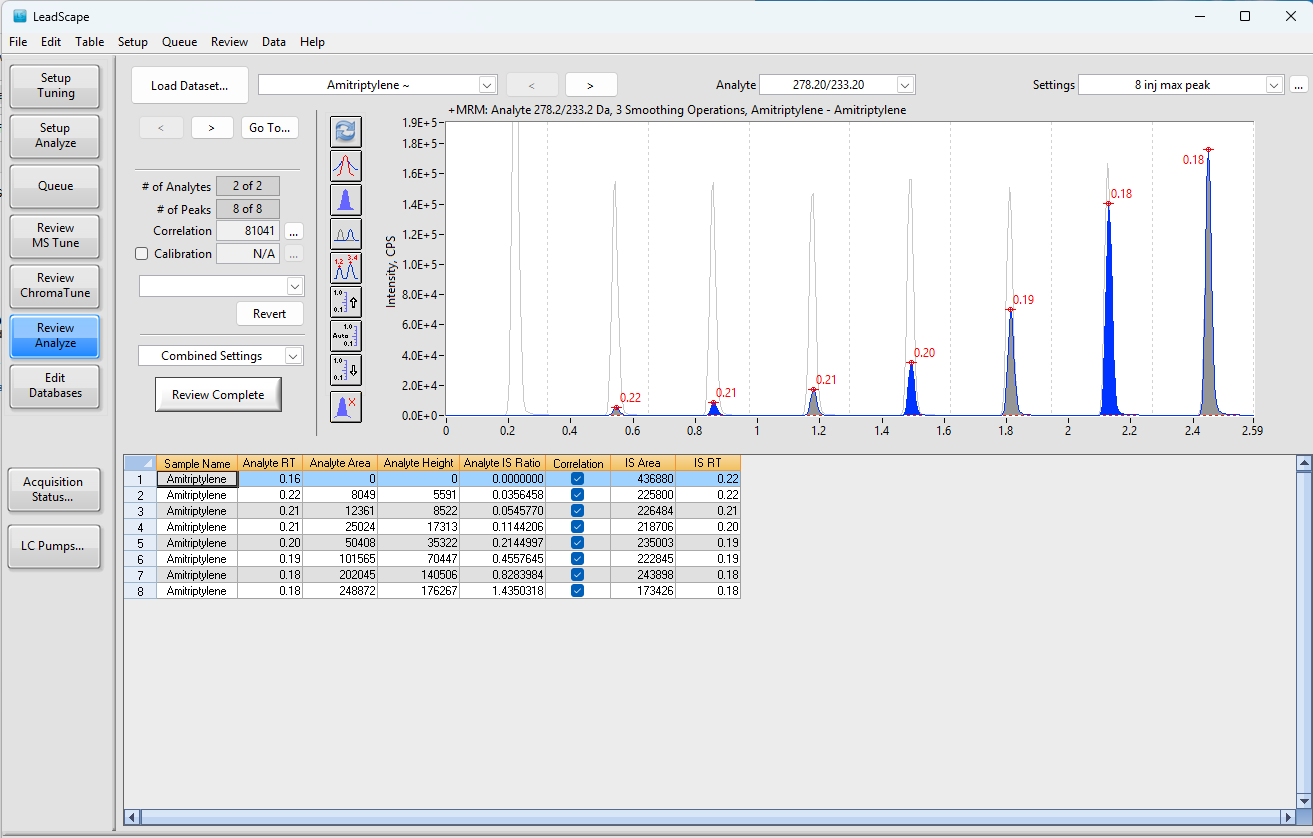The image size is (1313, 838).
Task: Click the Setup Tuning sidebar button
Action: pos(56,86)
